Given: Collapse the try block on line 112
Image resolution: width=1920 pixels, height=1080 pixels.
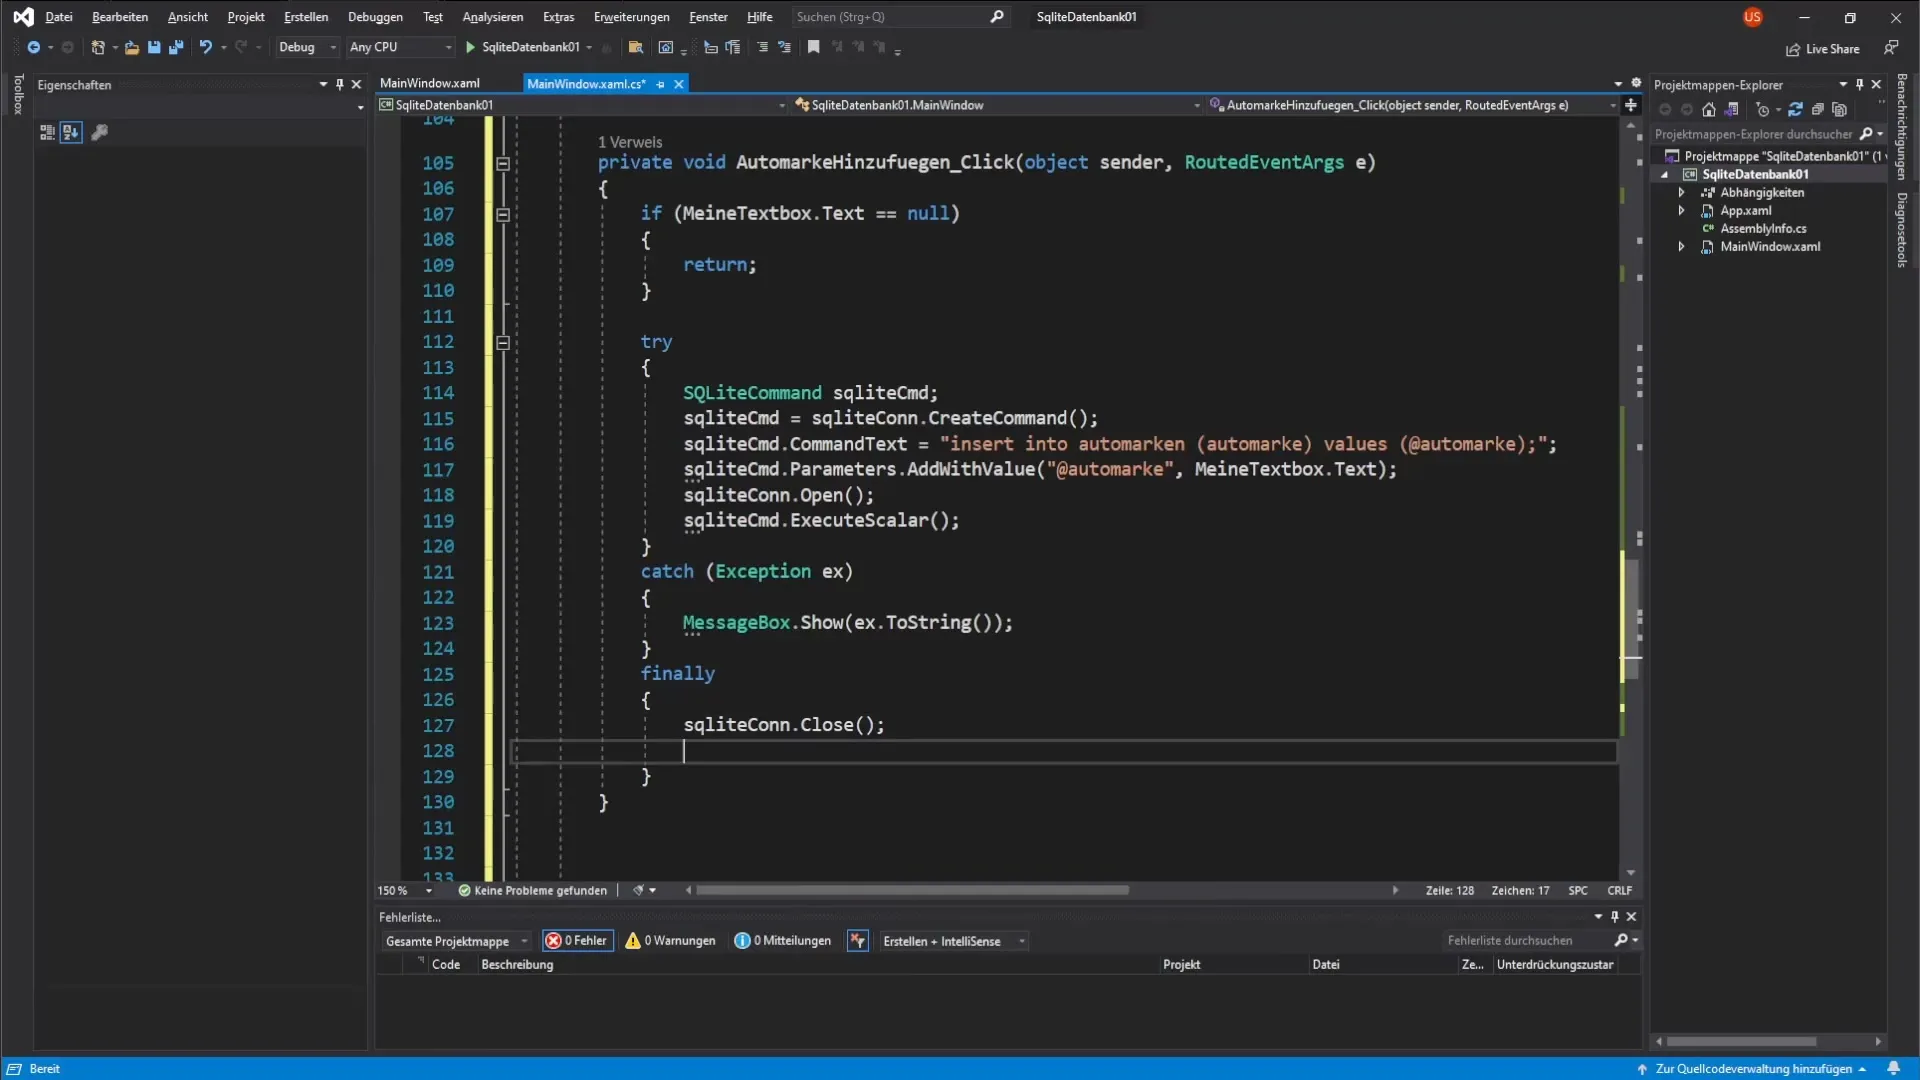Looking at the screenshot, I should click(503, 342).
